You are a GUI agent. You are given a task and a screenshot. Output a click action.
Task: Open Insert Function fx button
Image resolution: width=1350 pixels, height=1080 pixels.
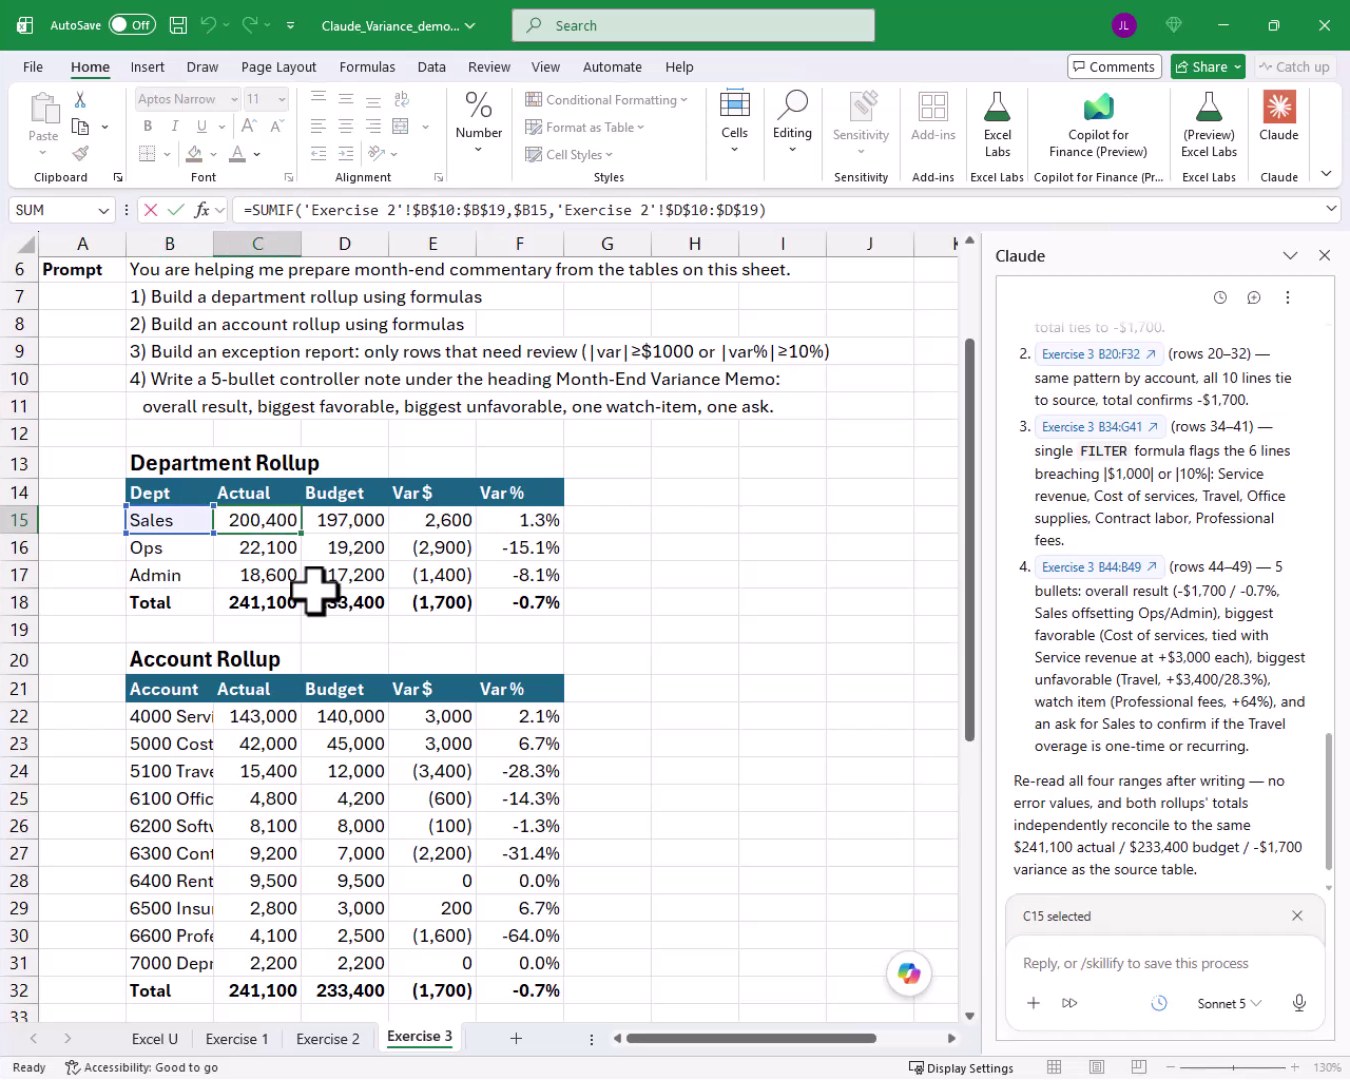(x=202, y=210)
